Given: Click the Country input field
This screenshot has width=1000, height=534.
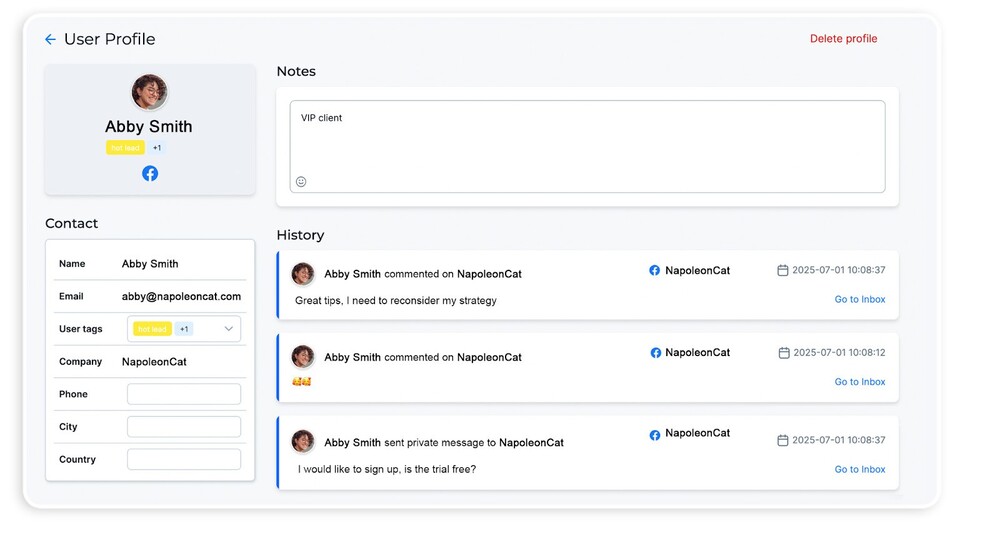Looking at the screenshot, I should click(x=184, y=459).
